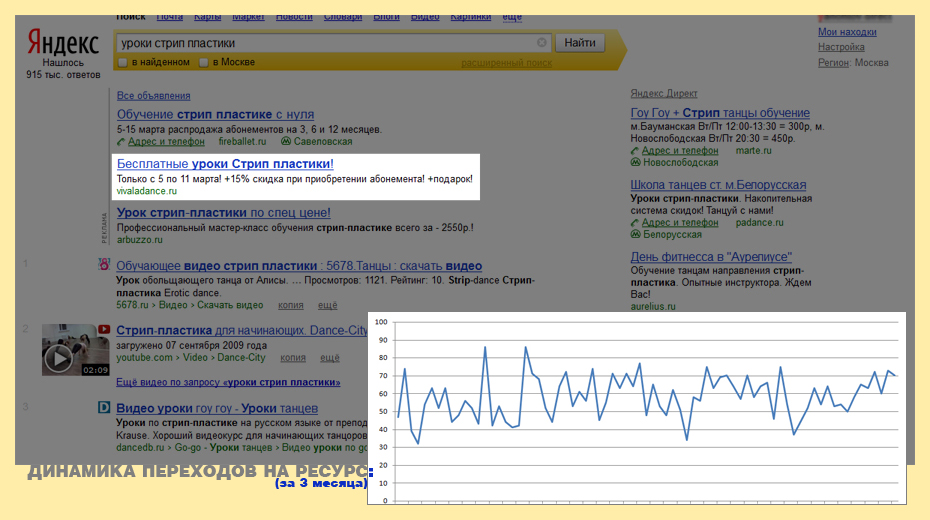Image resolution: width=930 pixels, height=520 pixels.
Task: Click the '02:09' duration on the video thumbnail
Action: [x=95, y=370]
